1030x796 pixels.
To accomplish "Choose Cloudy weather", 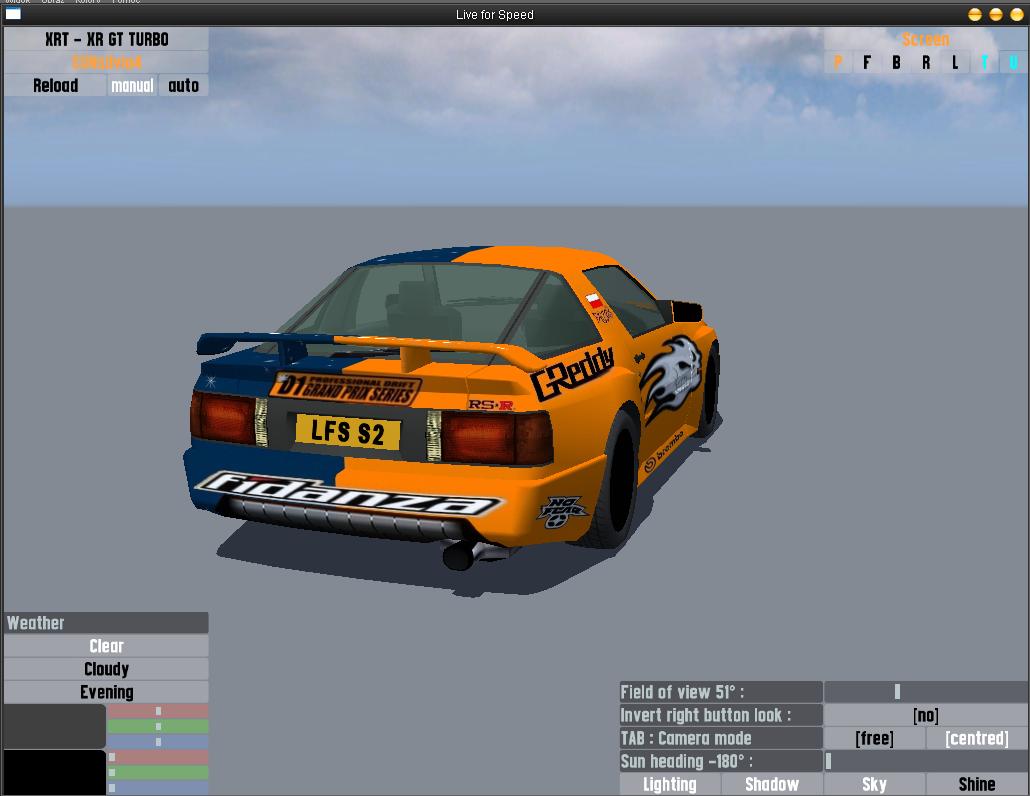I will (106, 669).
